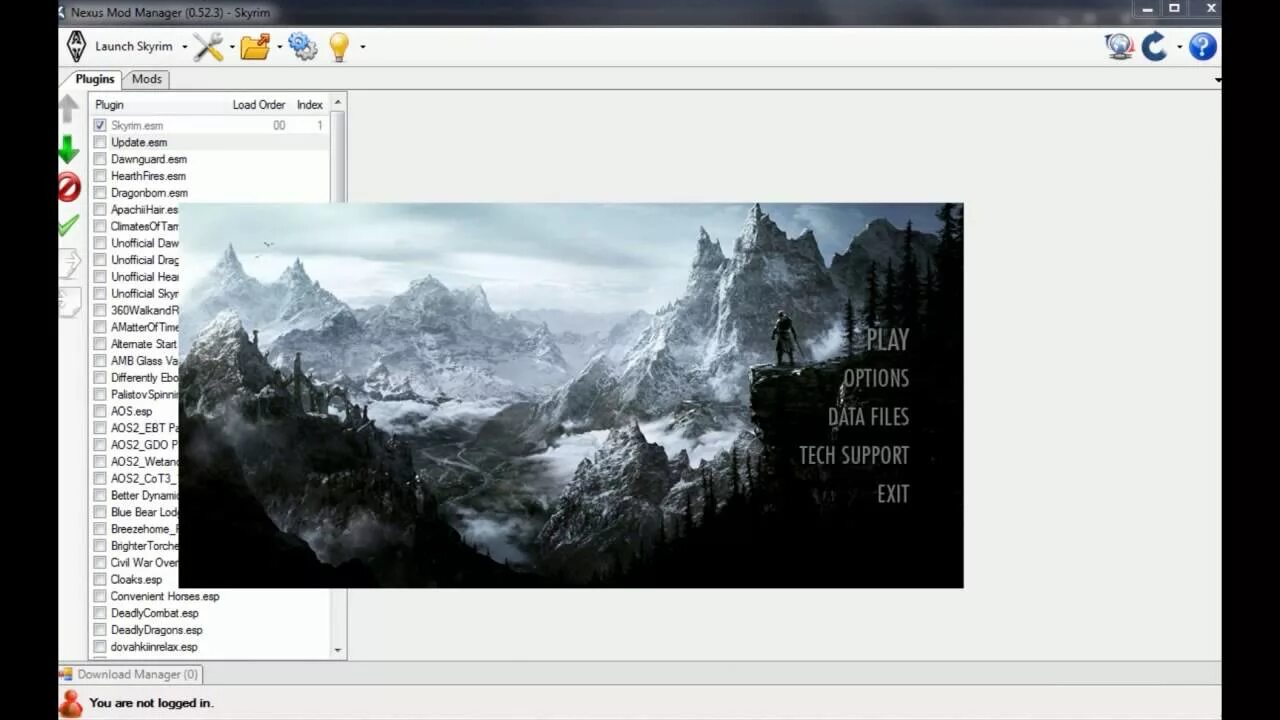Click EXIT in the Skyrim launcher
The image size is (1280, 720).
pos(893,494)
